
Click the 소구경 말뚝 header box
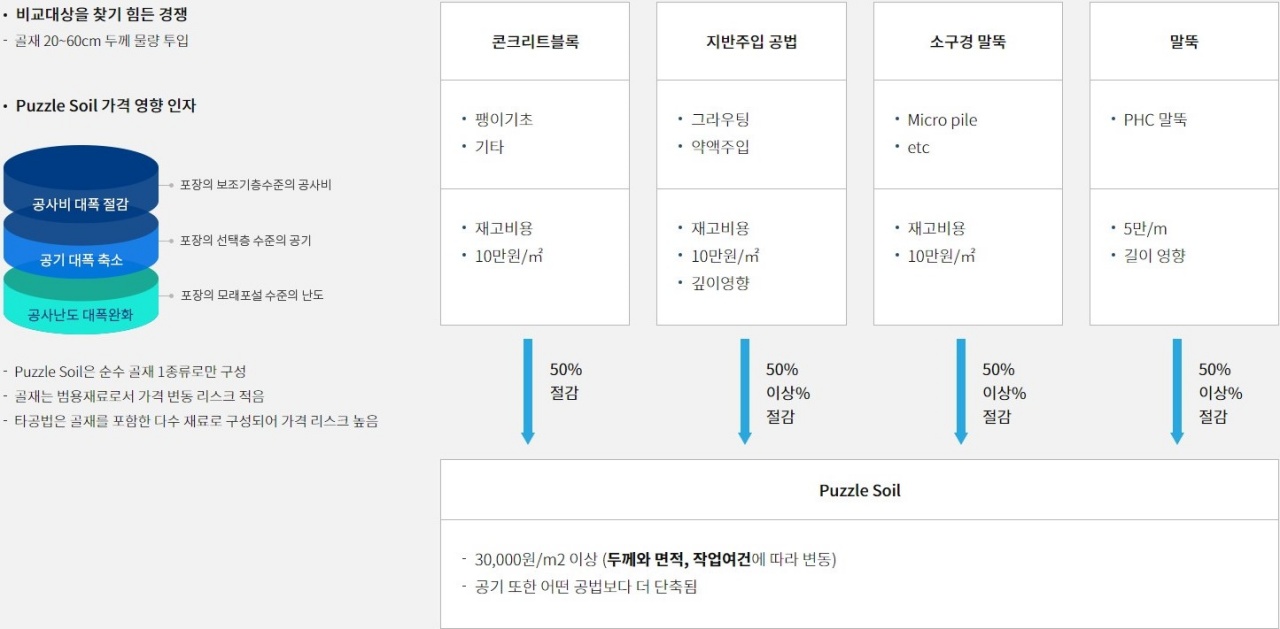pos(968,42)
